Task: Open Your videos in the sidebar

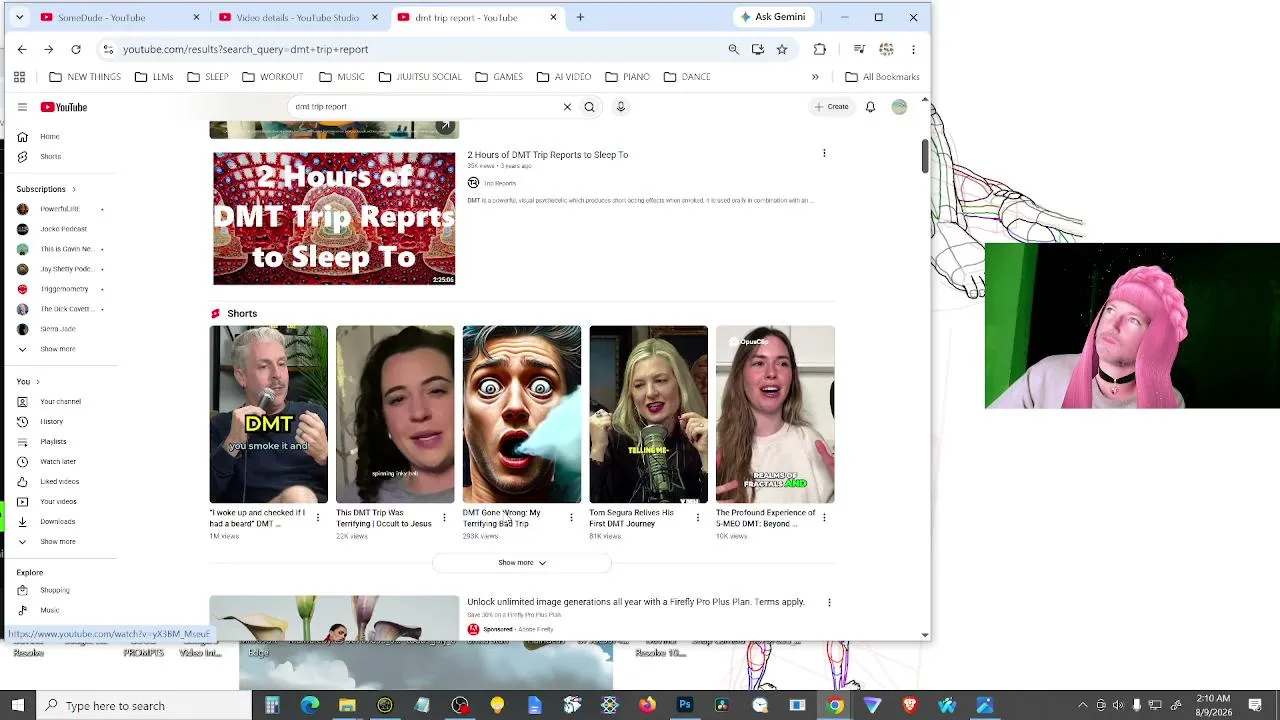Action: click(58, 501)
